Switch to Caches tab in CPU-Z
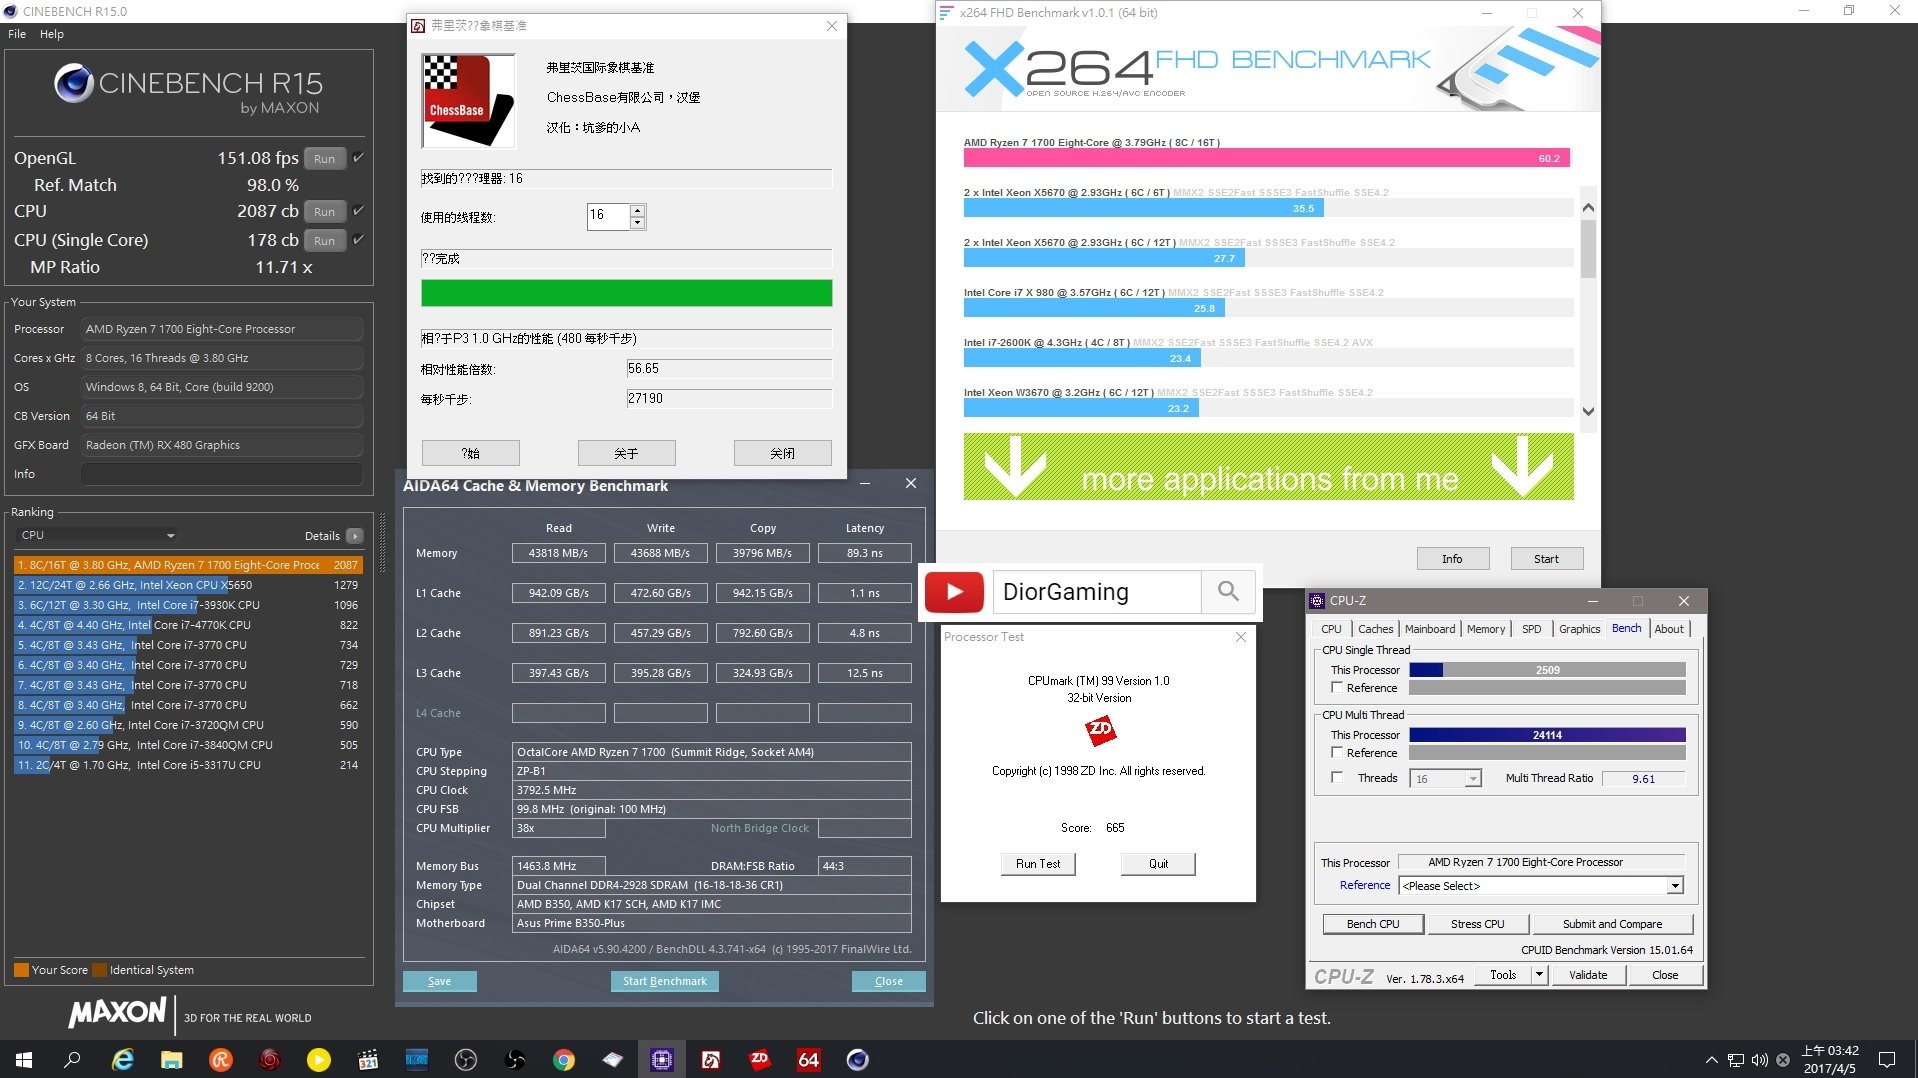1918x1078 pixels. pos(1375,629)
